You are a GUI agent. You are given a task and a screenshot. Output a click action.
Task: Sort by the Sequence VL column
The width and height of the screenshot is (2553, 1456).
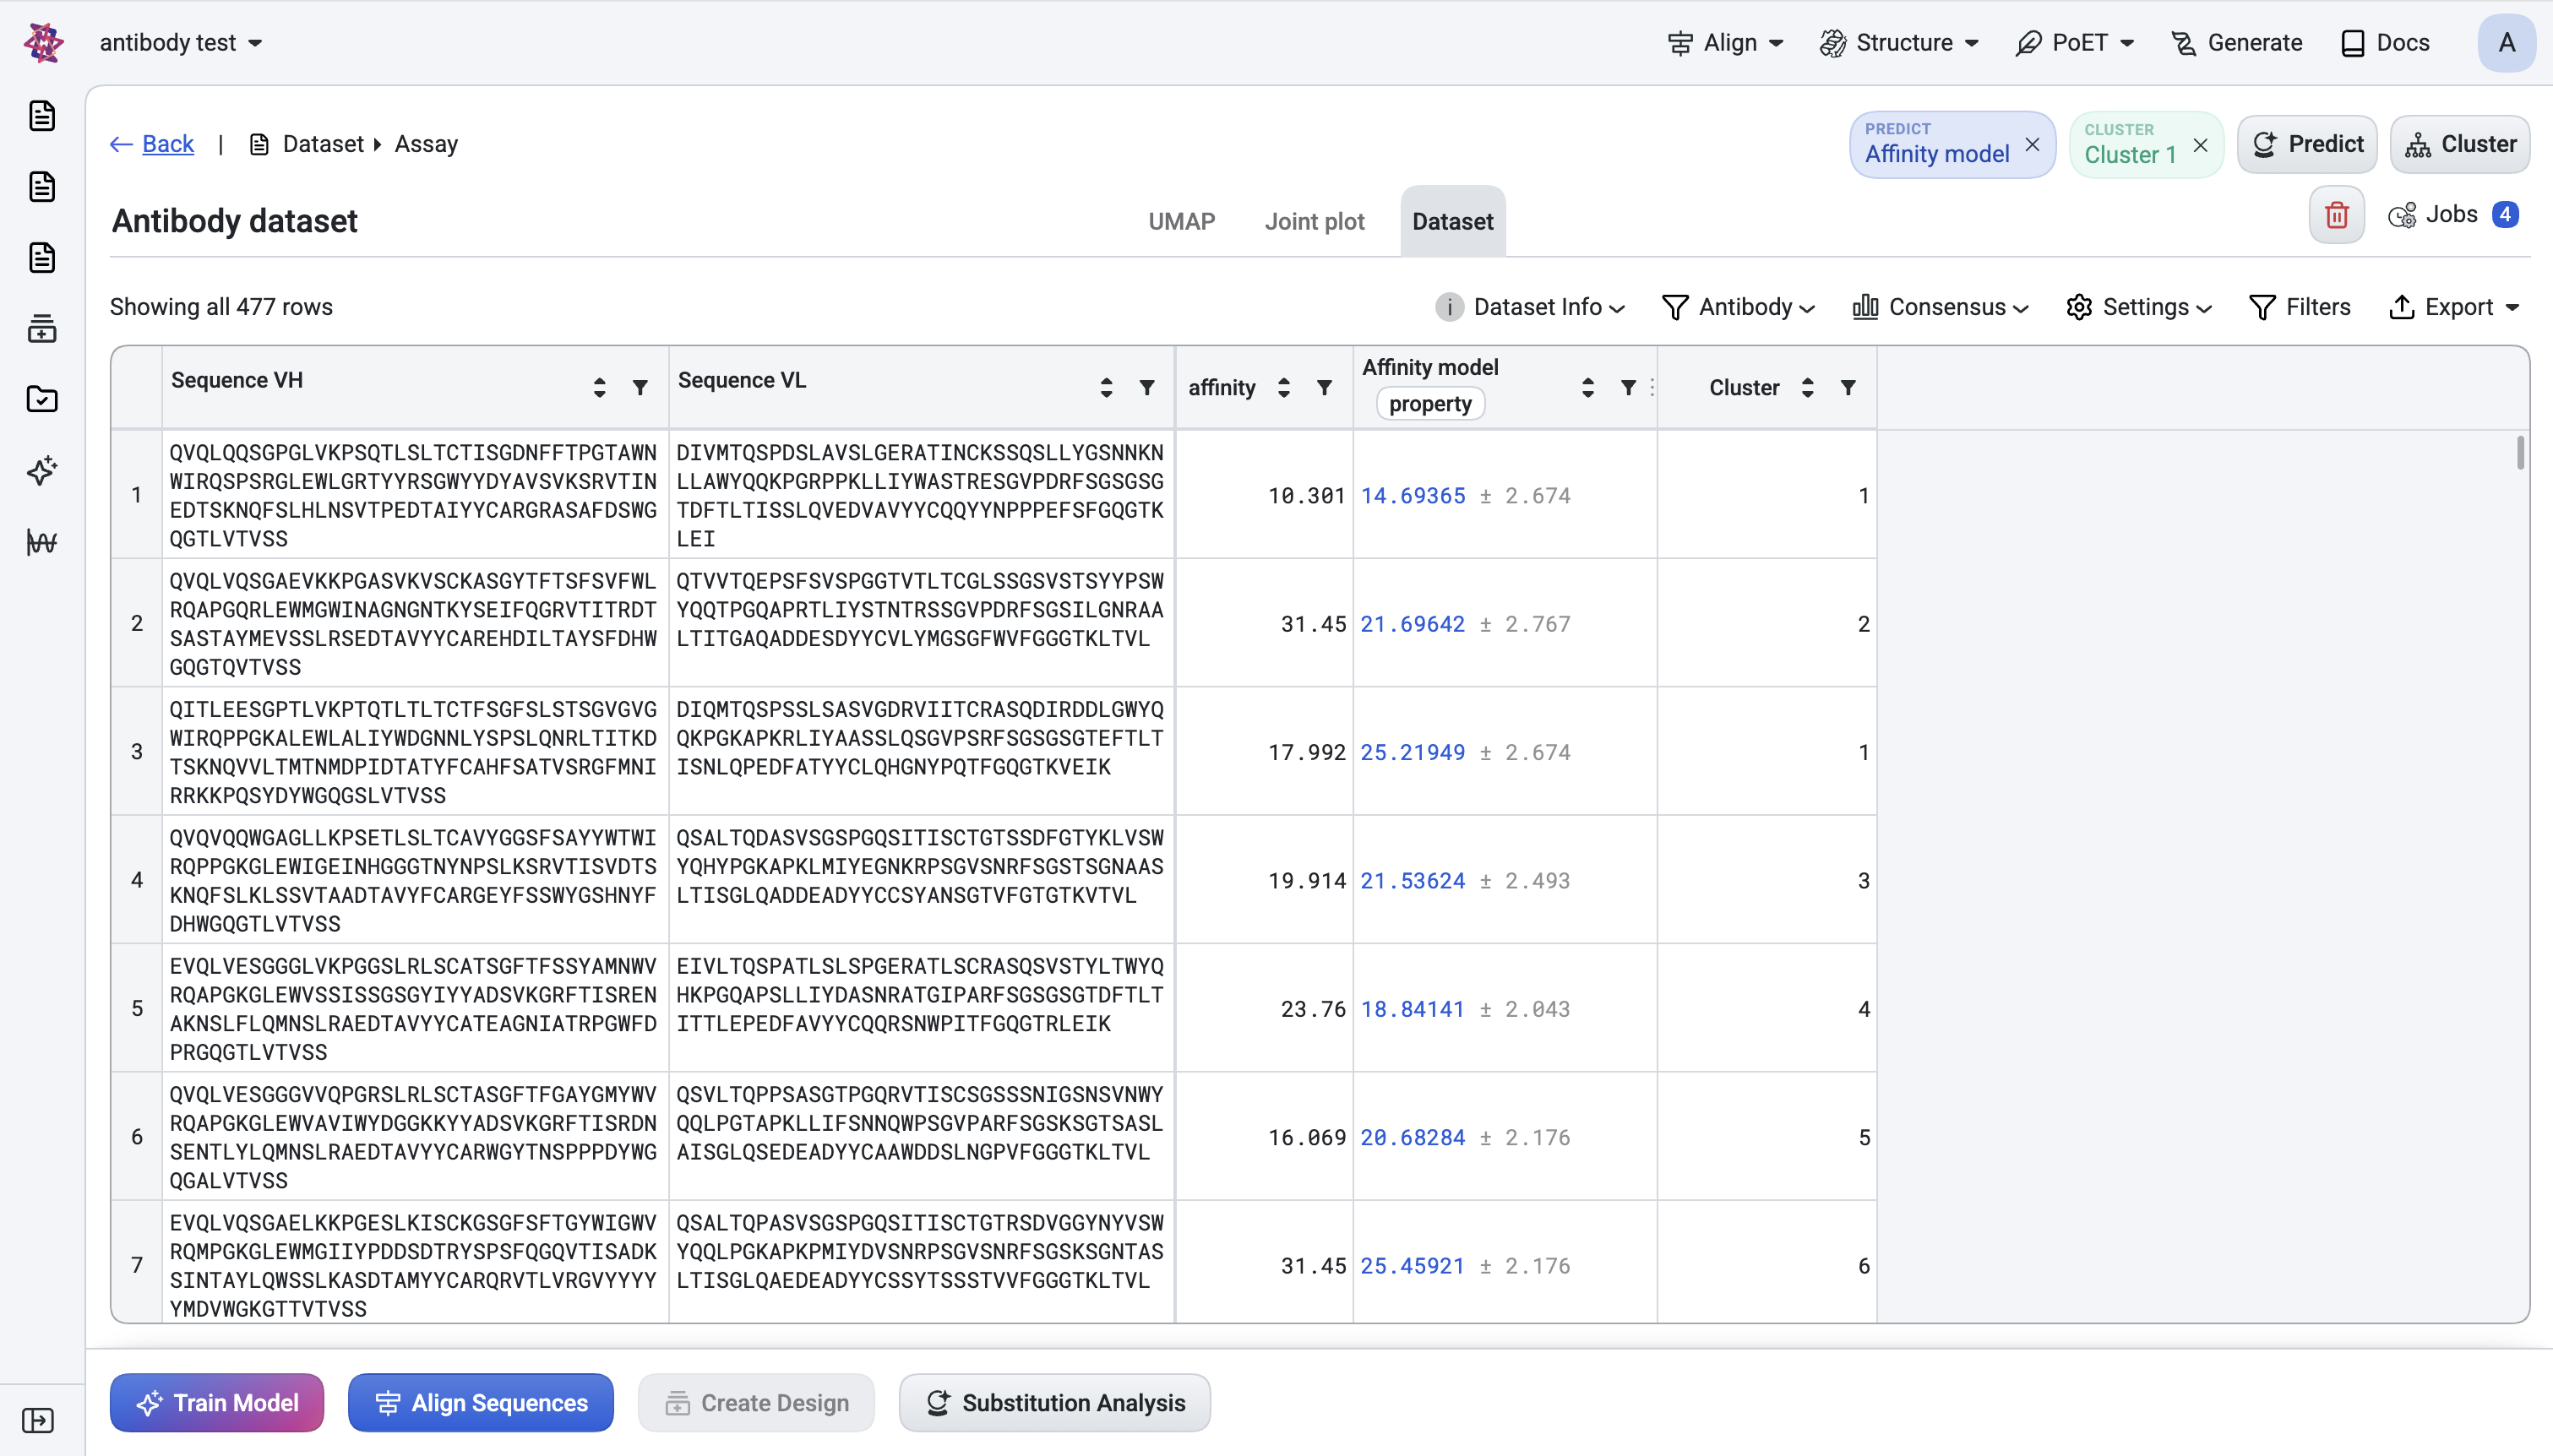(1106, 388)
